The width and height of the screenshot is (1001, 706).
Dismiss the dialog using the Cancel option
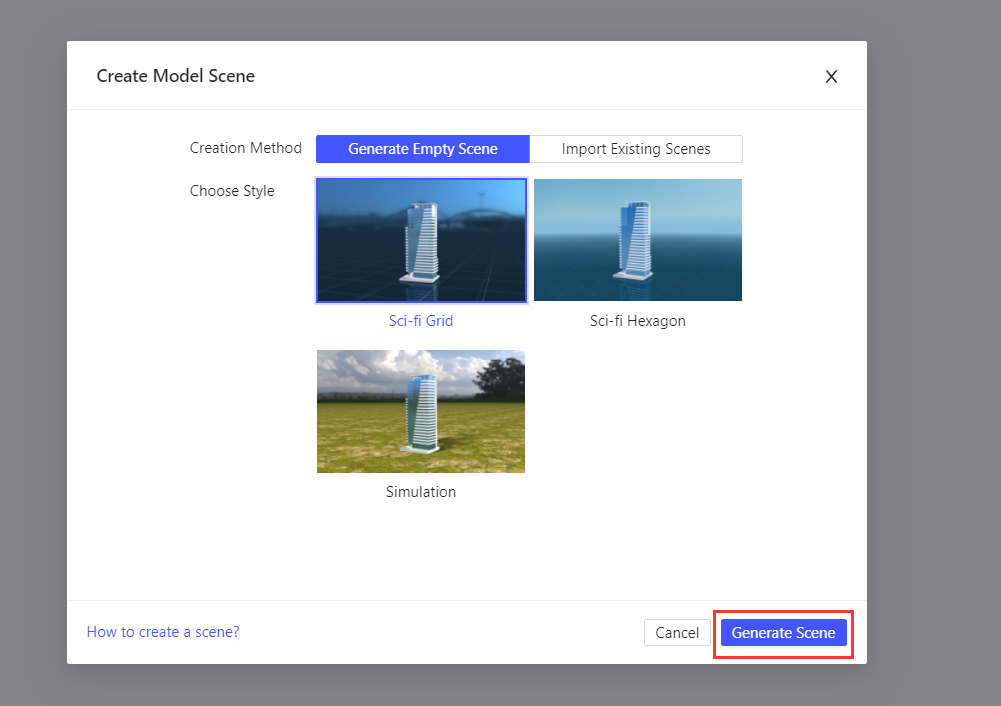677,632
